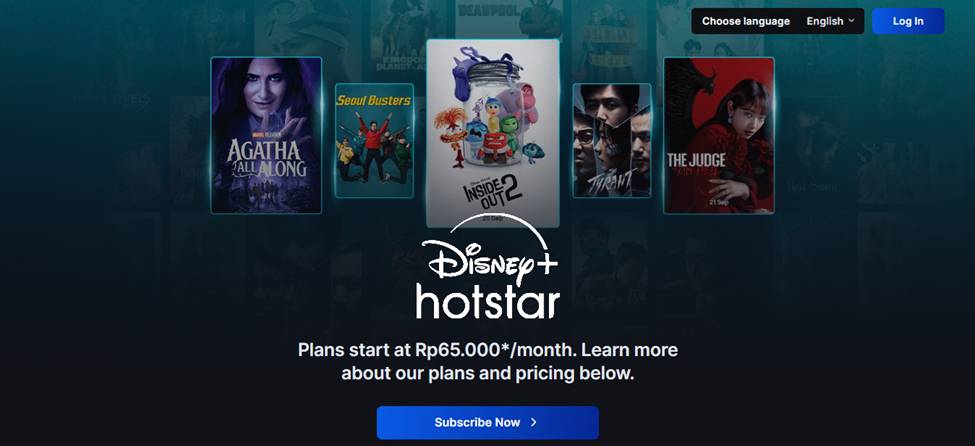The height and width of the screenshot is (446, 975).
Task: Click the 21 Sep date on The Judge
Action: [x=718, y=202]
